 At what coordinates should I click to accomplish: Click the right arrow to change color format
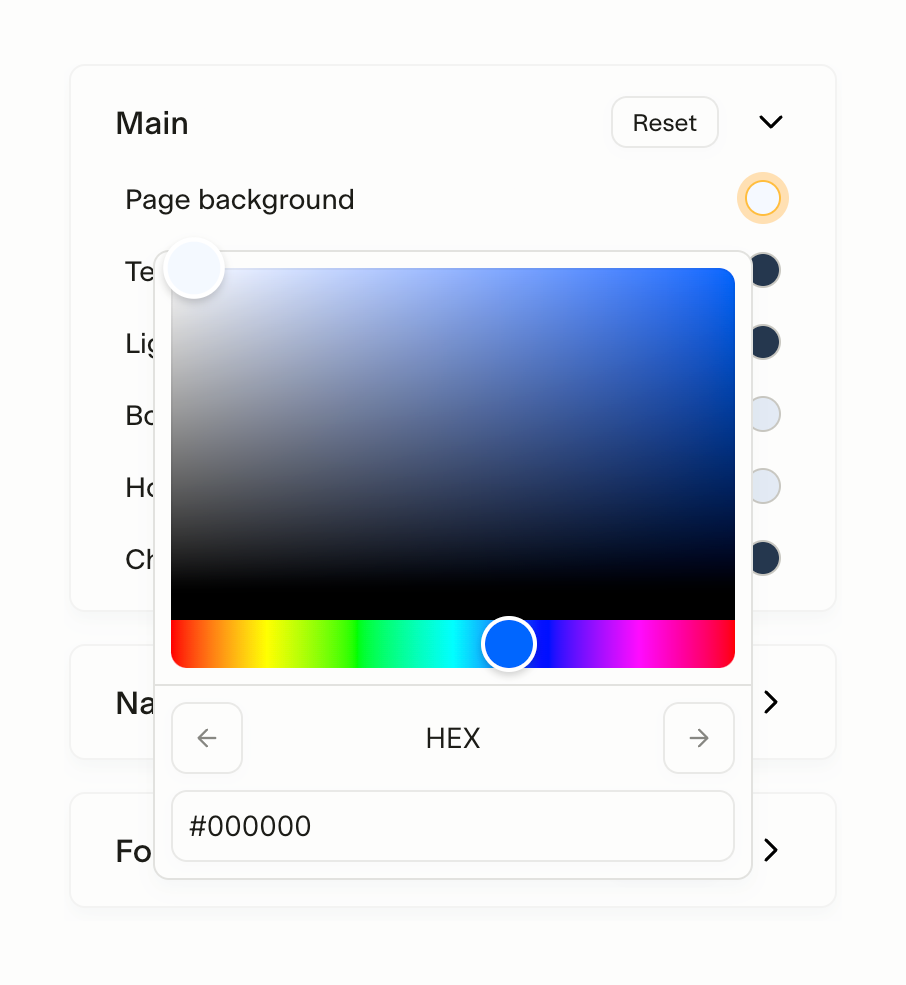pyautogui.click(x=699, y=738)
